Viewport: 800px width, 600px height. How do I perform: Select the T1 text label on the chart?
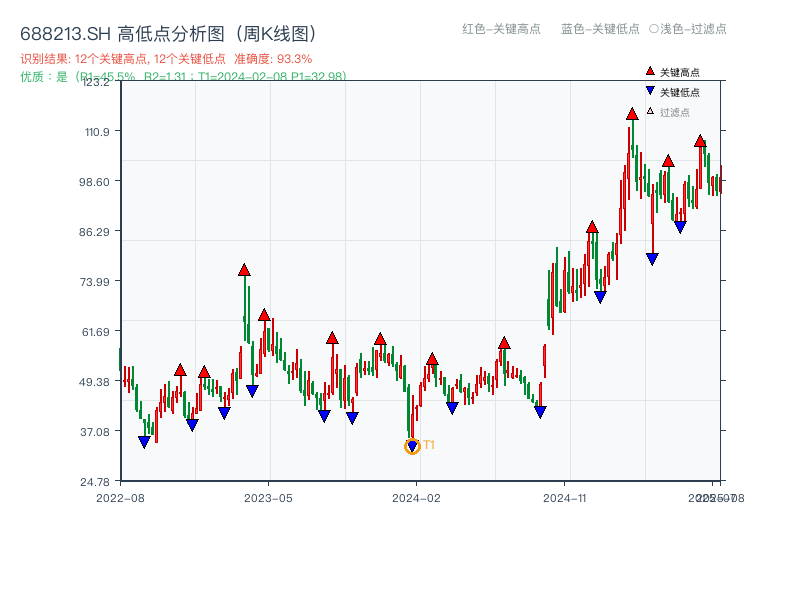click(427, 442)
